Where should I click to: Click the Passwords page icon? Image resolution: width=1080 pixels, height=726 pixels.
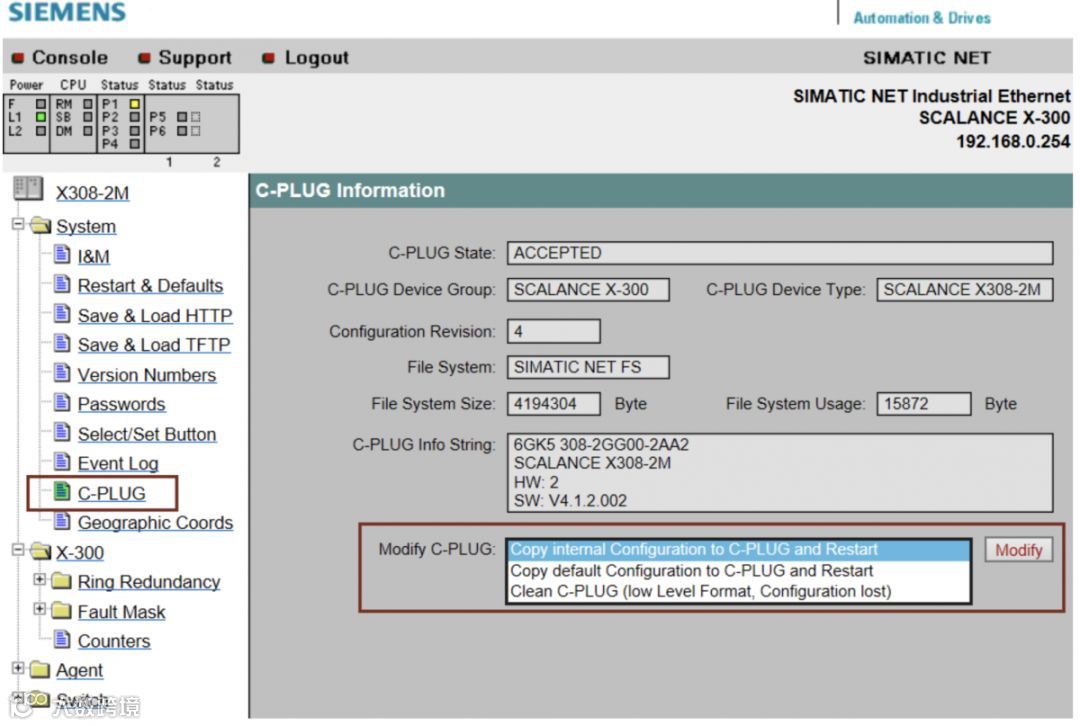click(63, 403)
